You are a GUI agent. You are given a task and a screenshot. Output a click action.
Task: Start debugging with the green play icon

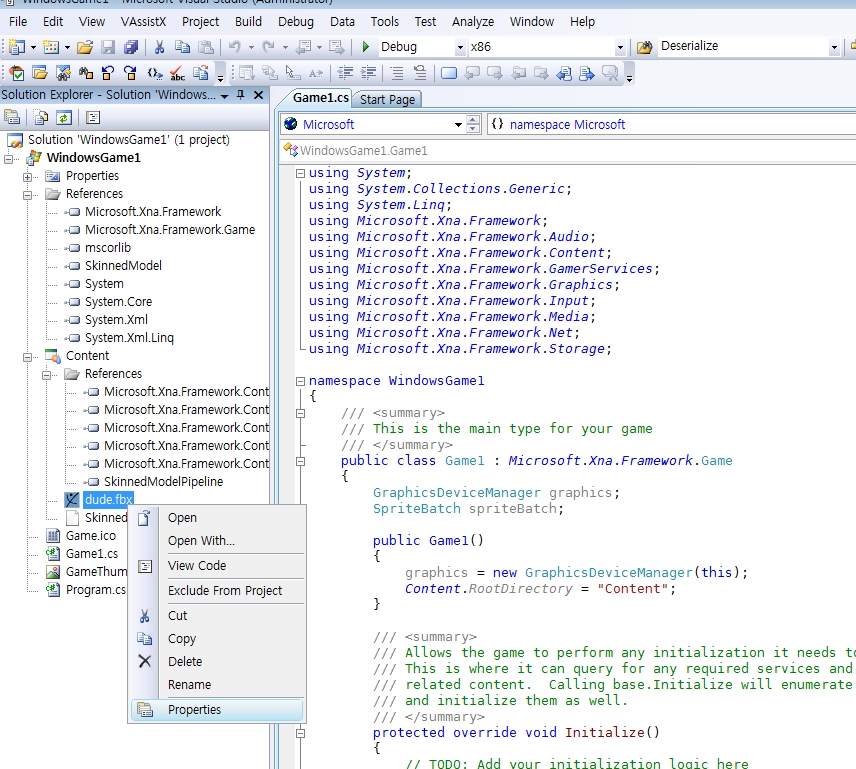[366, 47]
